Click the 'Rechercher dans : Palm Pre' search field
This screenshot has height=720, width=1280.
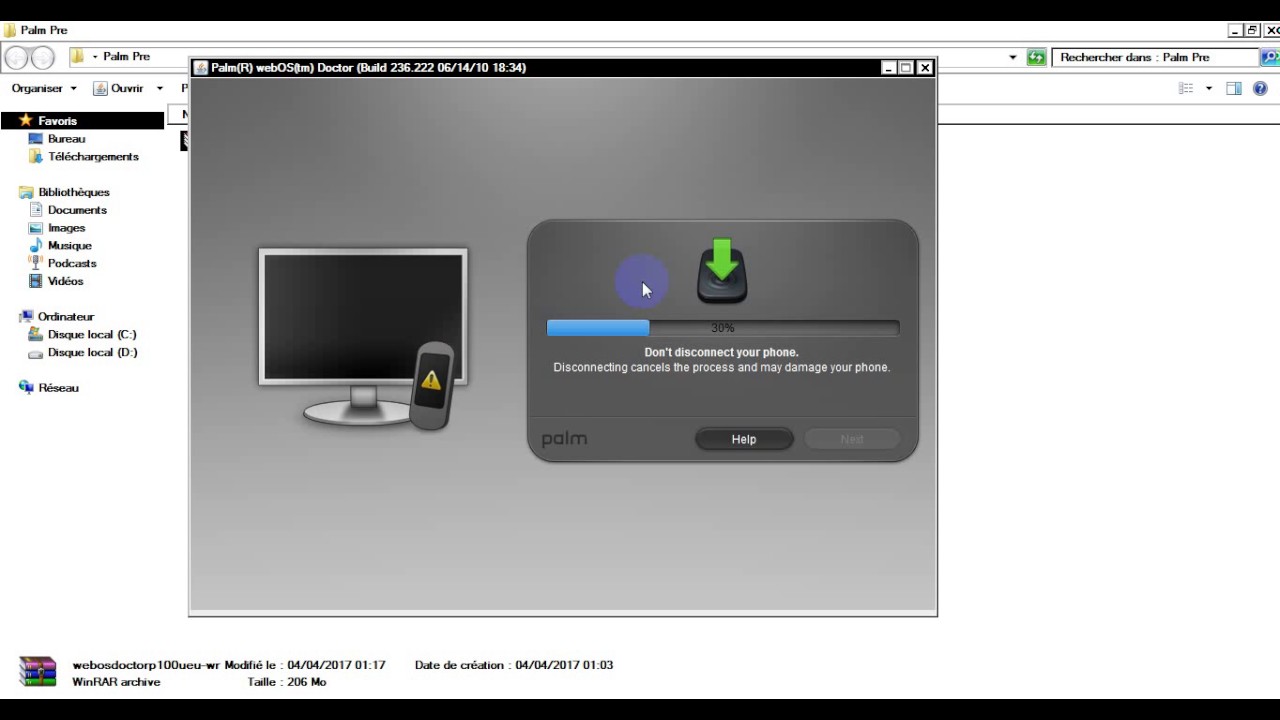[1155, 57]
